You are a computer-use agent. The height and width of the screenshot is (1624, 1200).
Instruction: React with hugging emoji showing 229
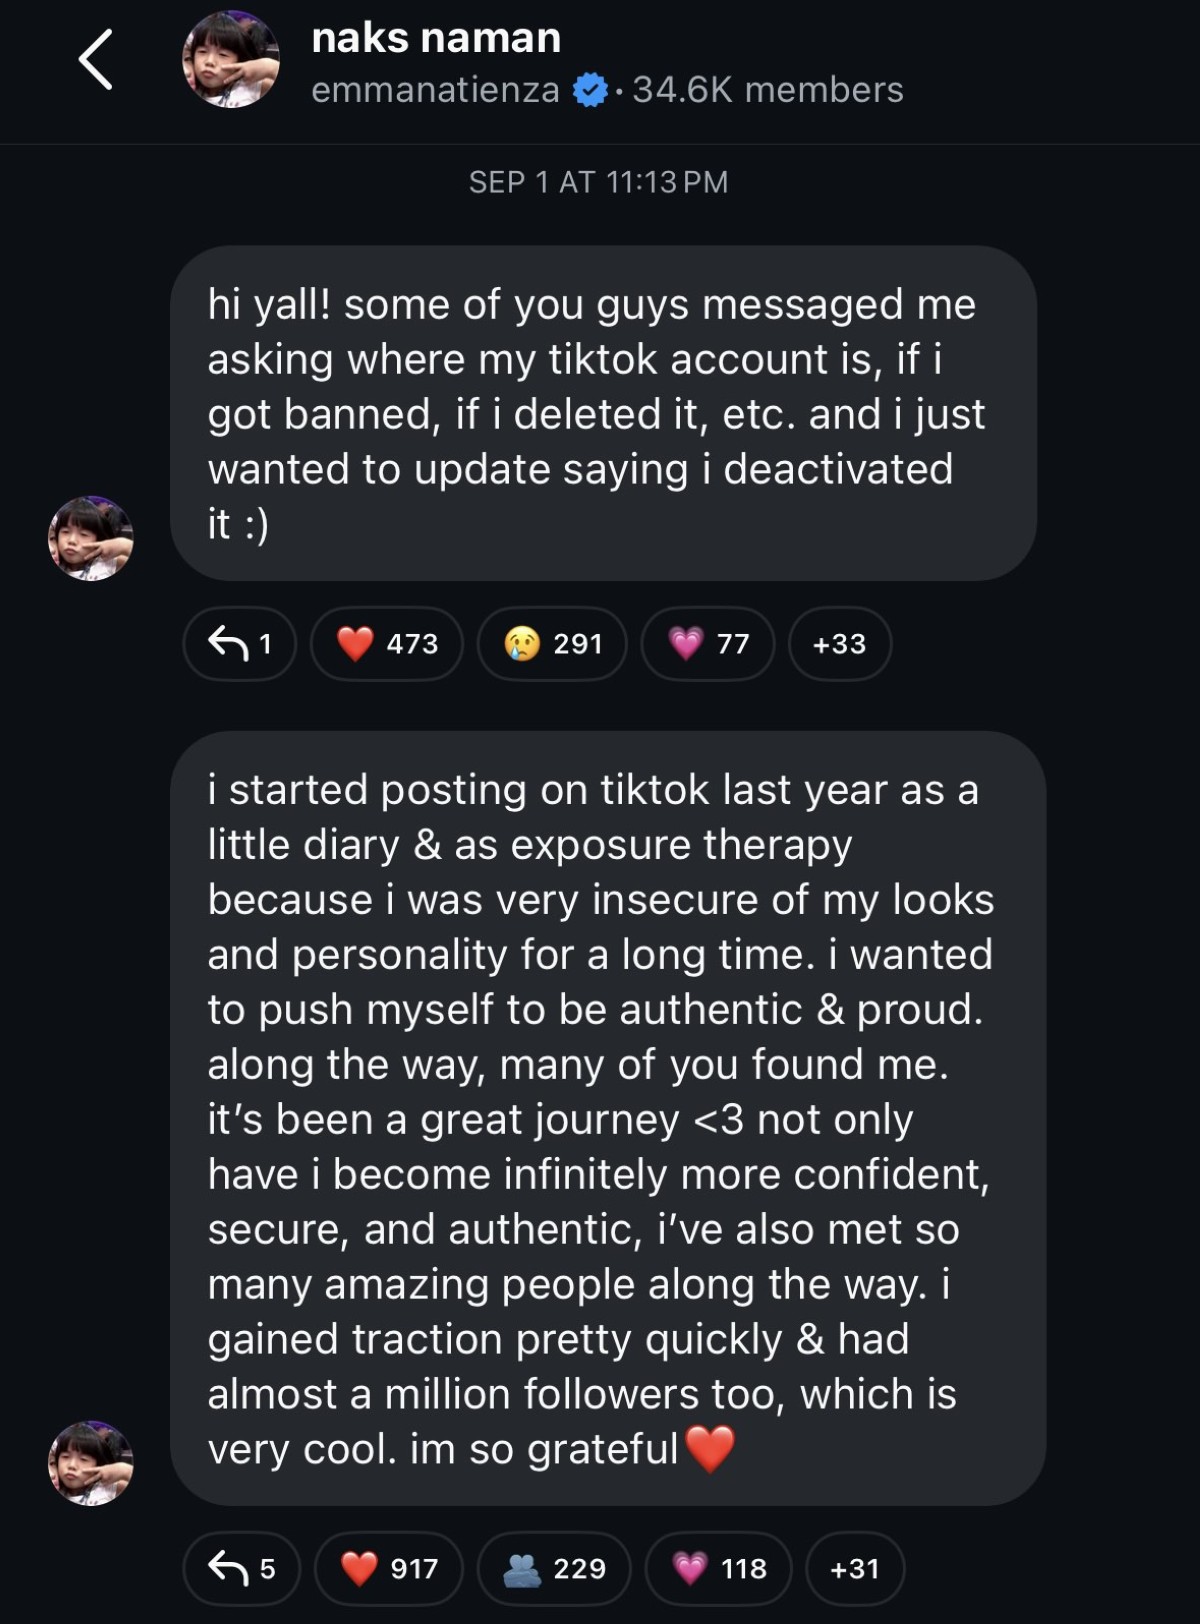(554, 1568)
